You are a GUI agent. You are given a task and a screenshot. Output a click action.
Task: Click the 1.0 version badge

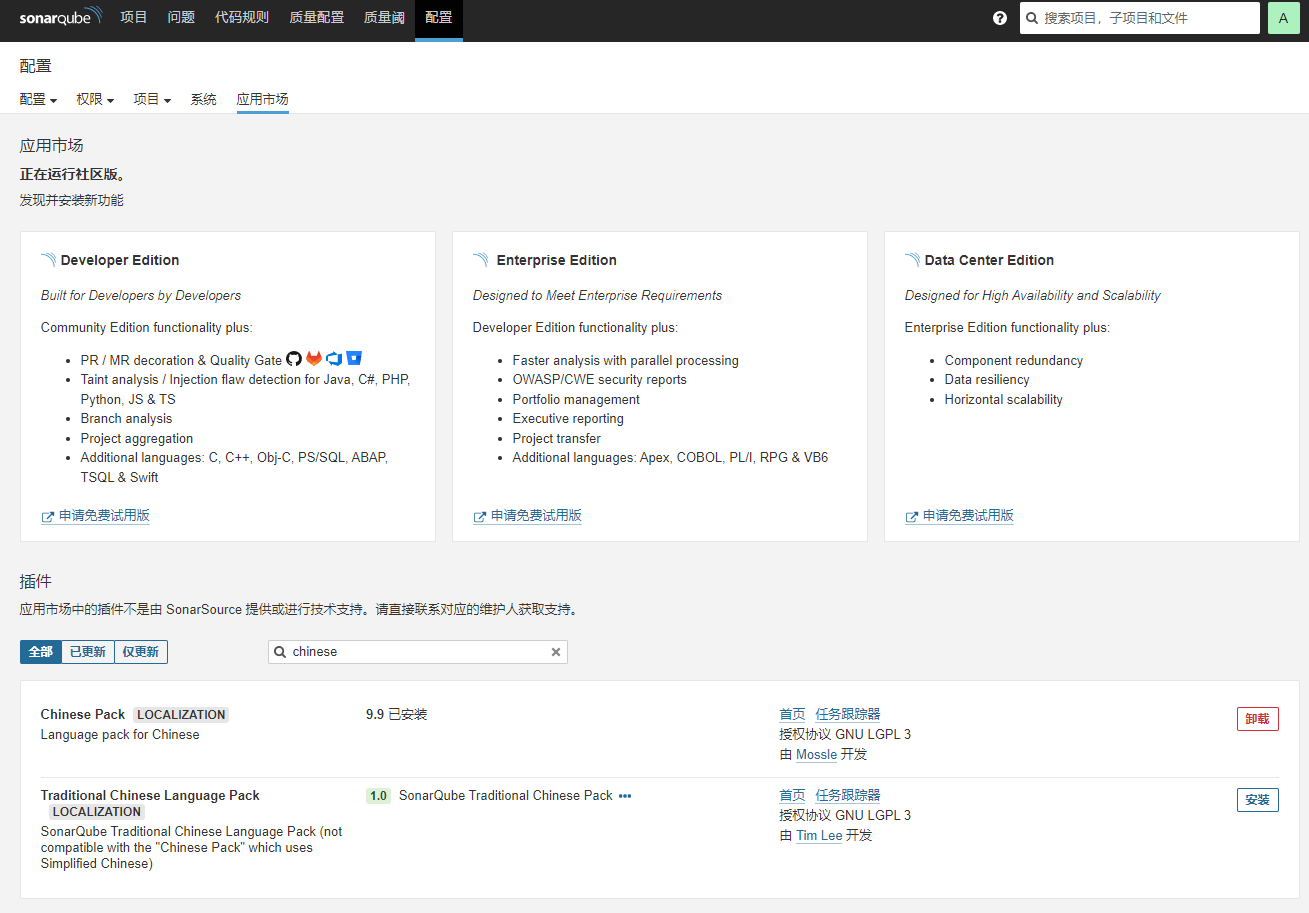tap(378, 796)
